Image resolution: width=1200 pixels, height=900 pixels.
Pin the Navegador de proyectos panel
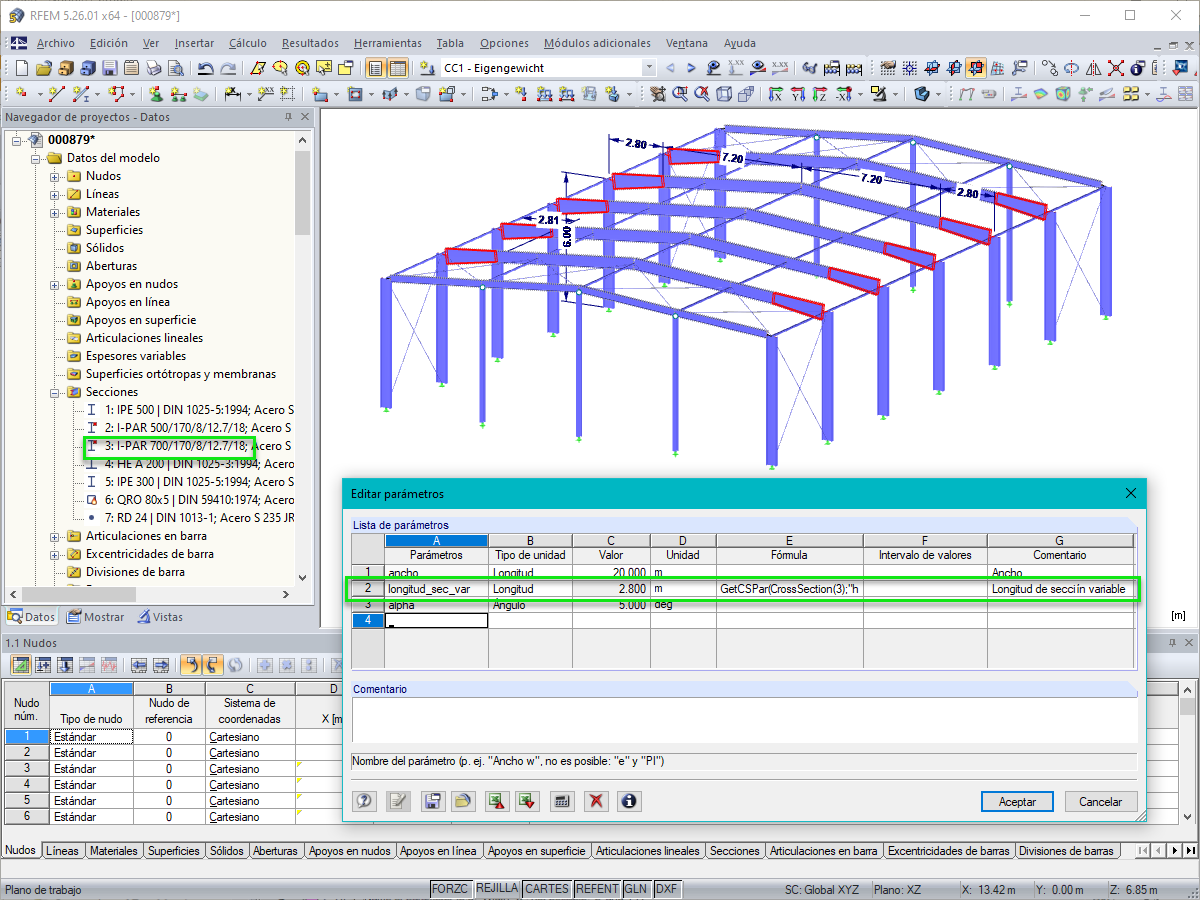coord(288,117)
